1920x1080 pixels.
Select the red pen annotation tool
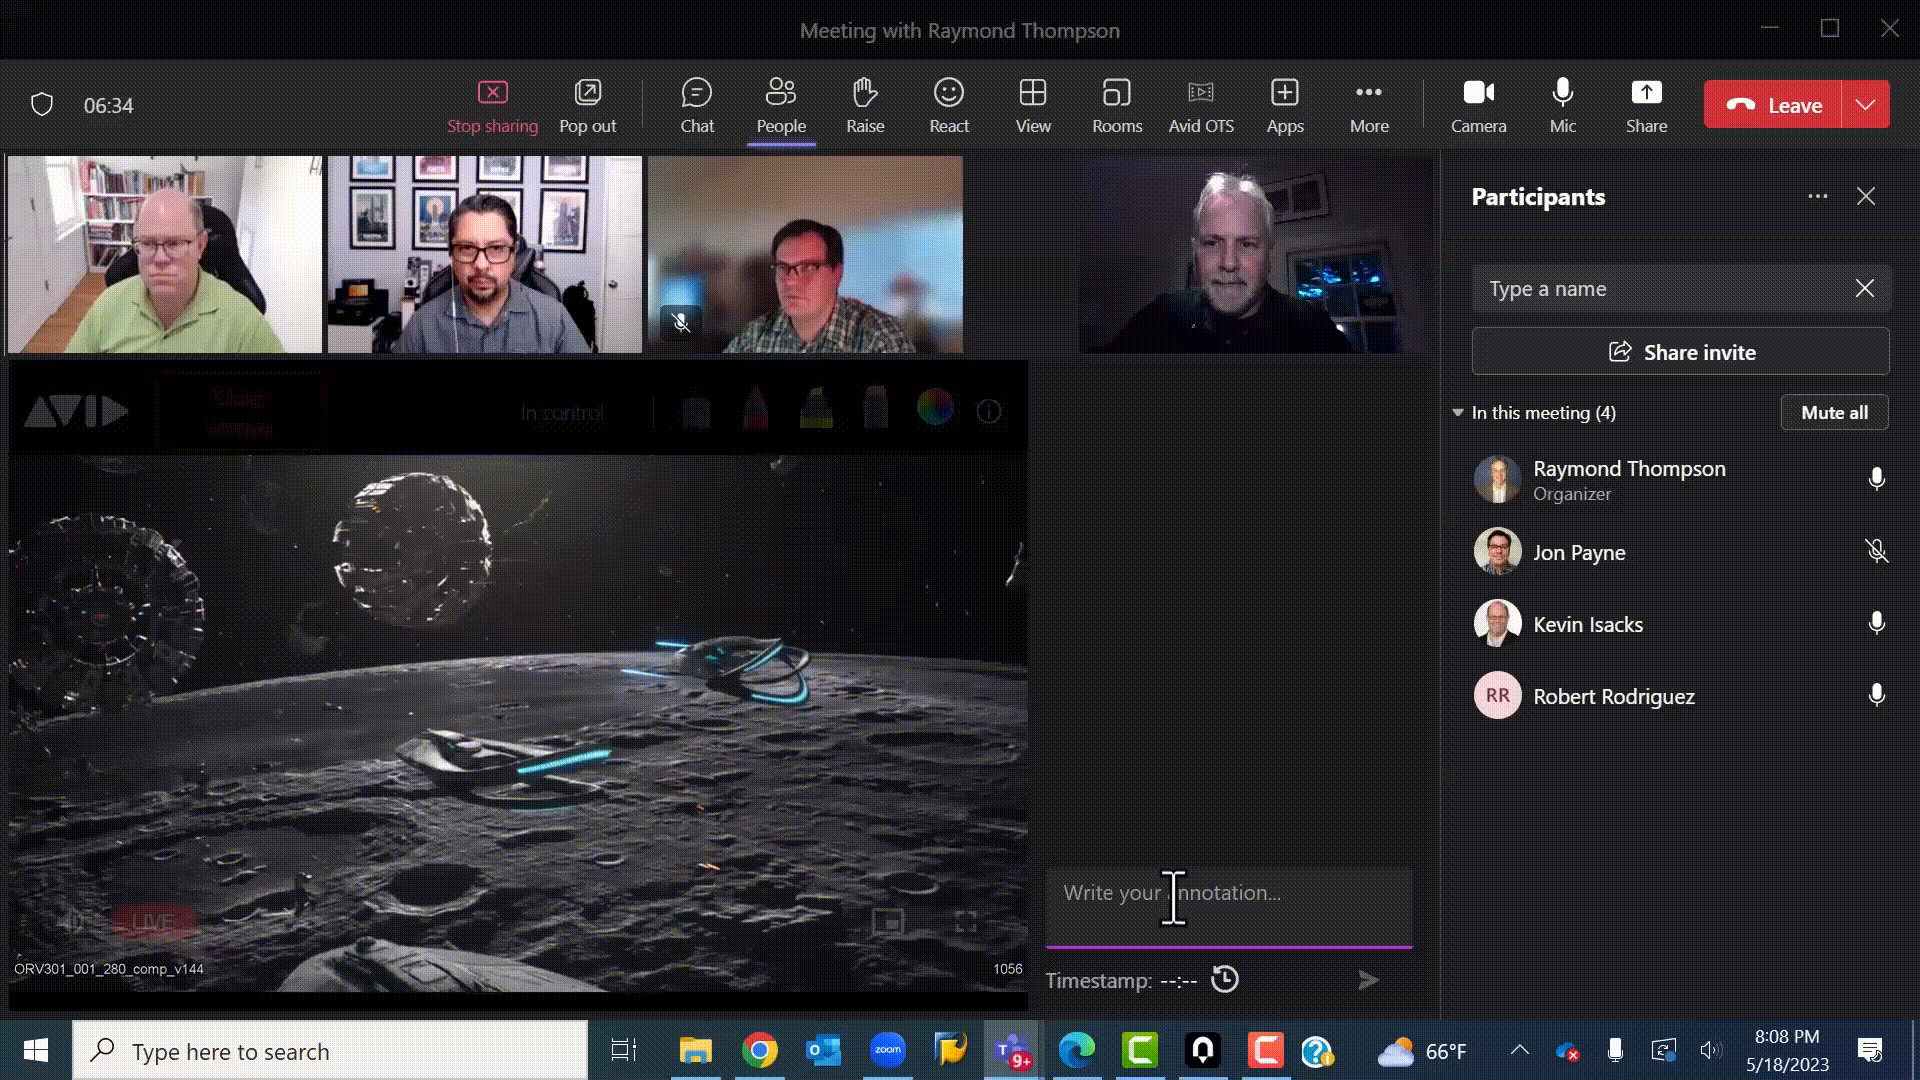[756, 410]
